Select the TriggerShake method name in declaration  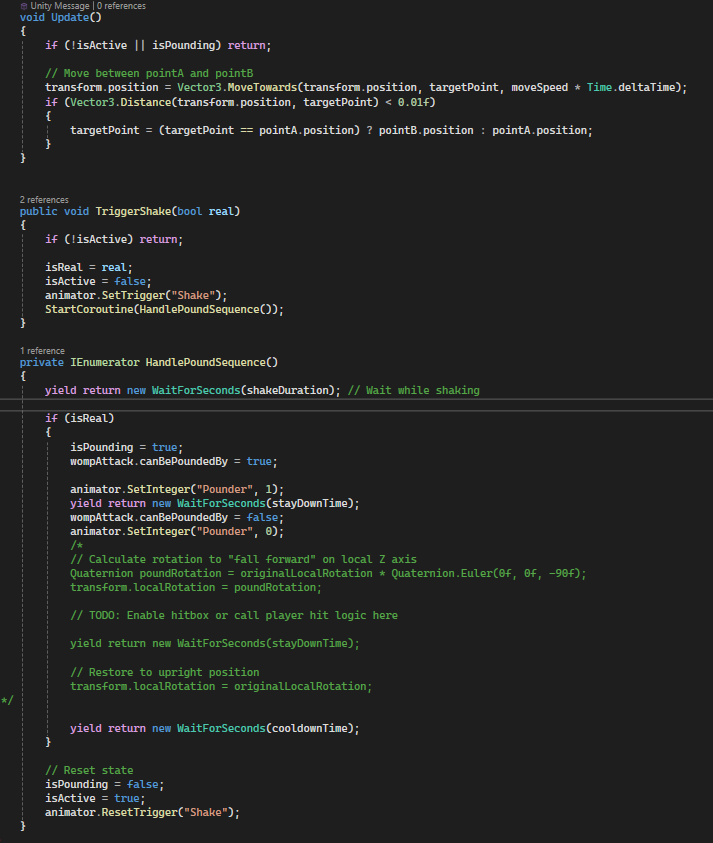(x=132, y=211)
